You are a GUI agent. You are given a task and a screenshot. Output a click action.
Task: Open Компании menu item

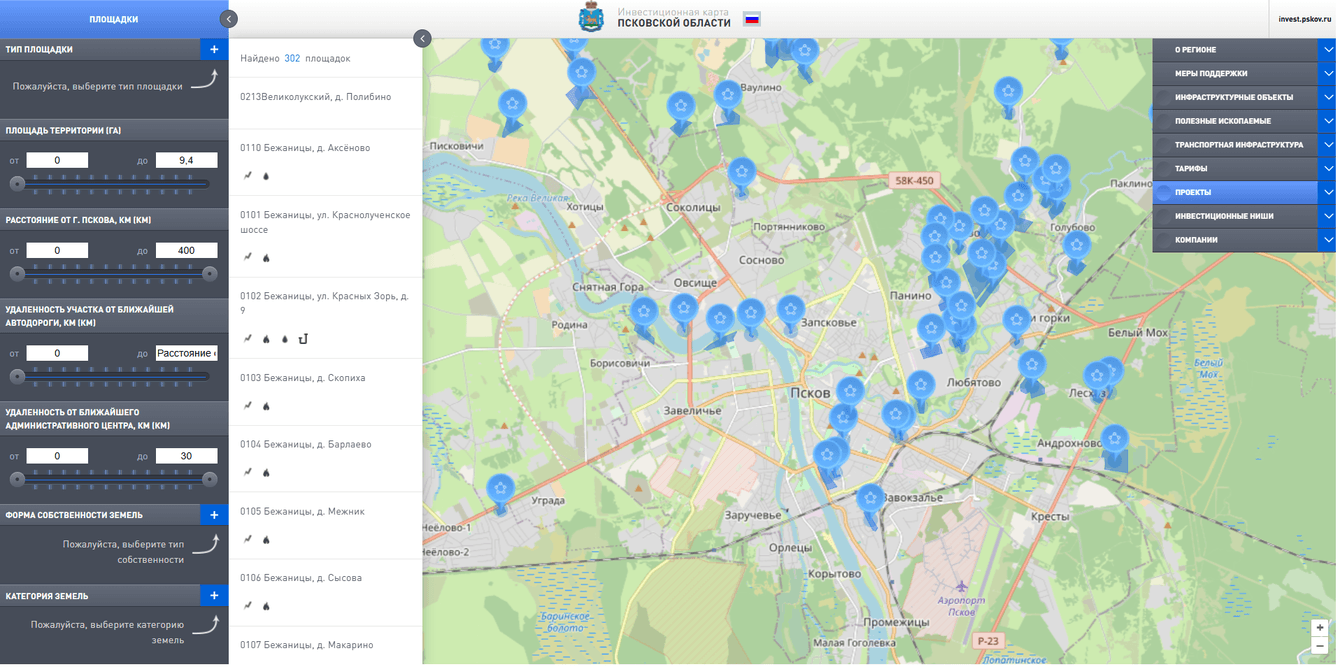[x=1197, y=240]
